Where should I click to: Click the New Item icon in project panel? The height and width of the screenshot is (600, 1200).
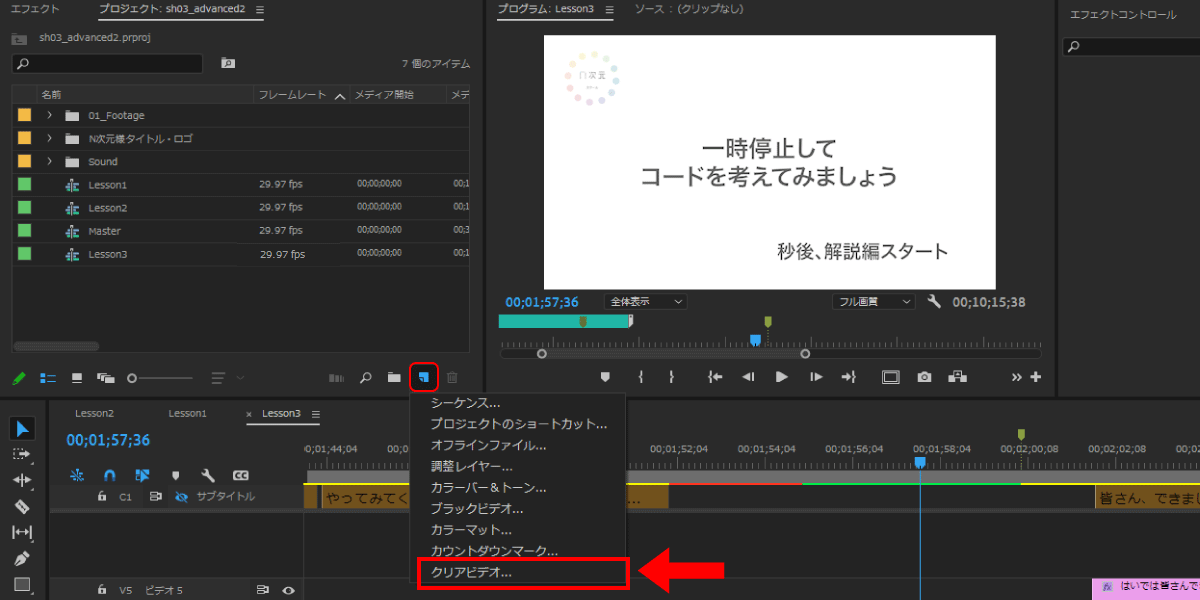[x=424, y=378]
